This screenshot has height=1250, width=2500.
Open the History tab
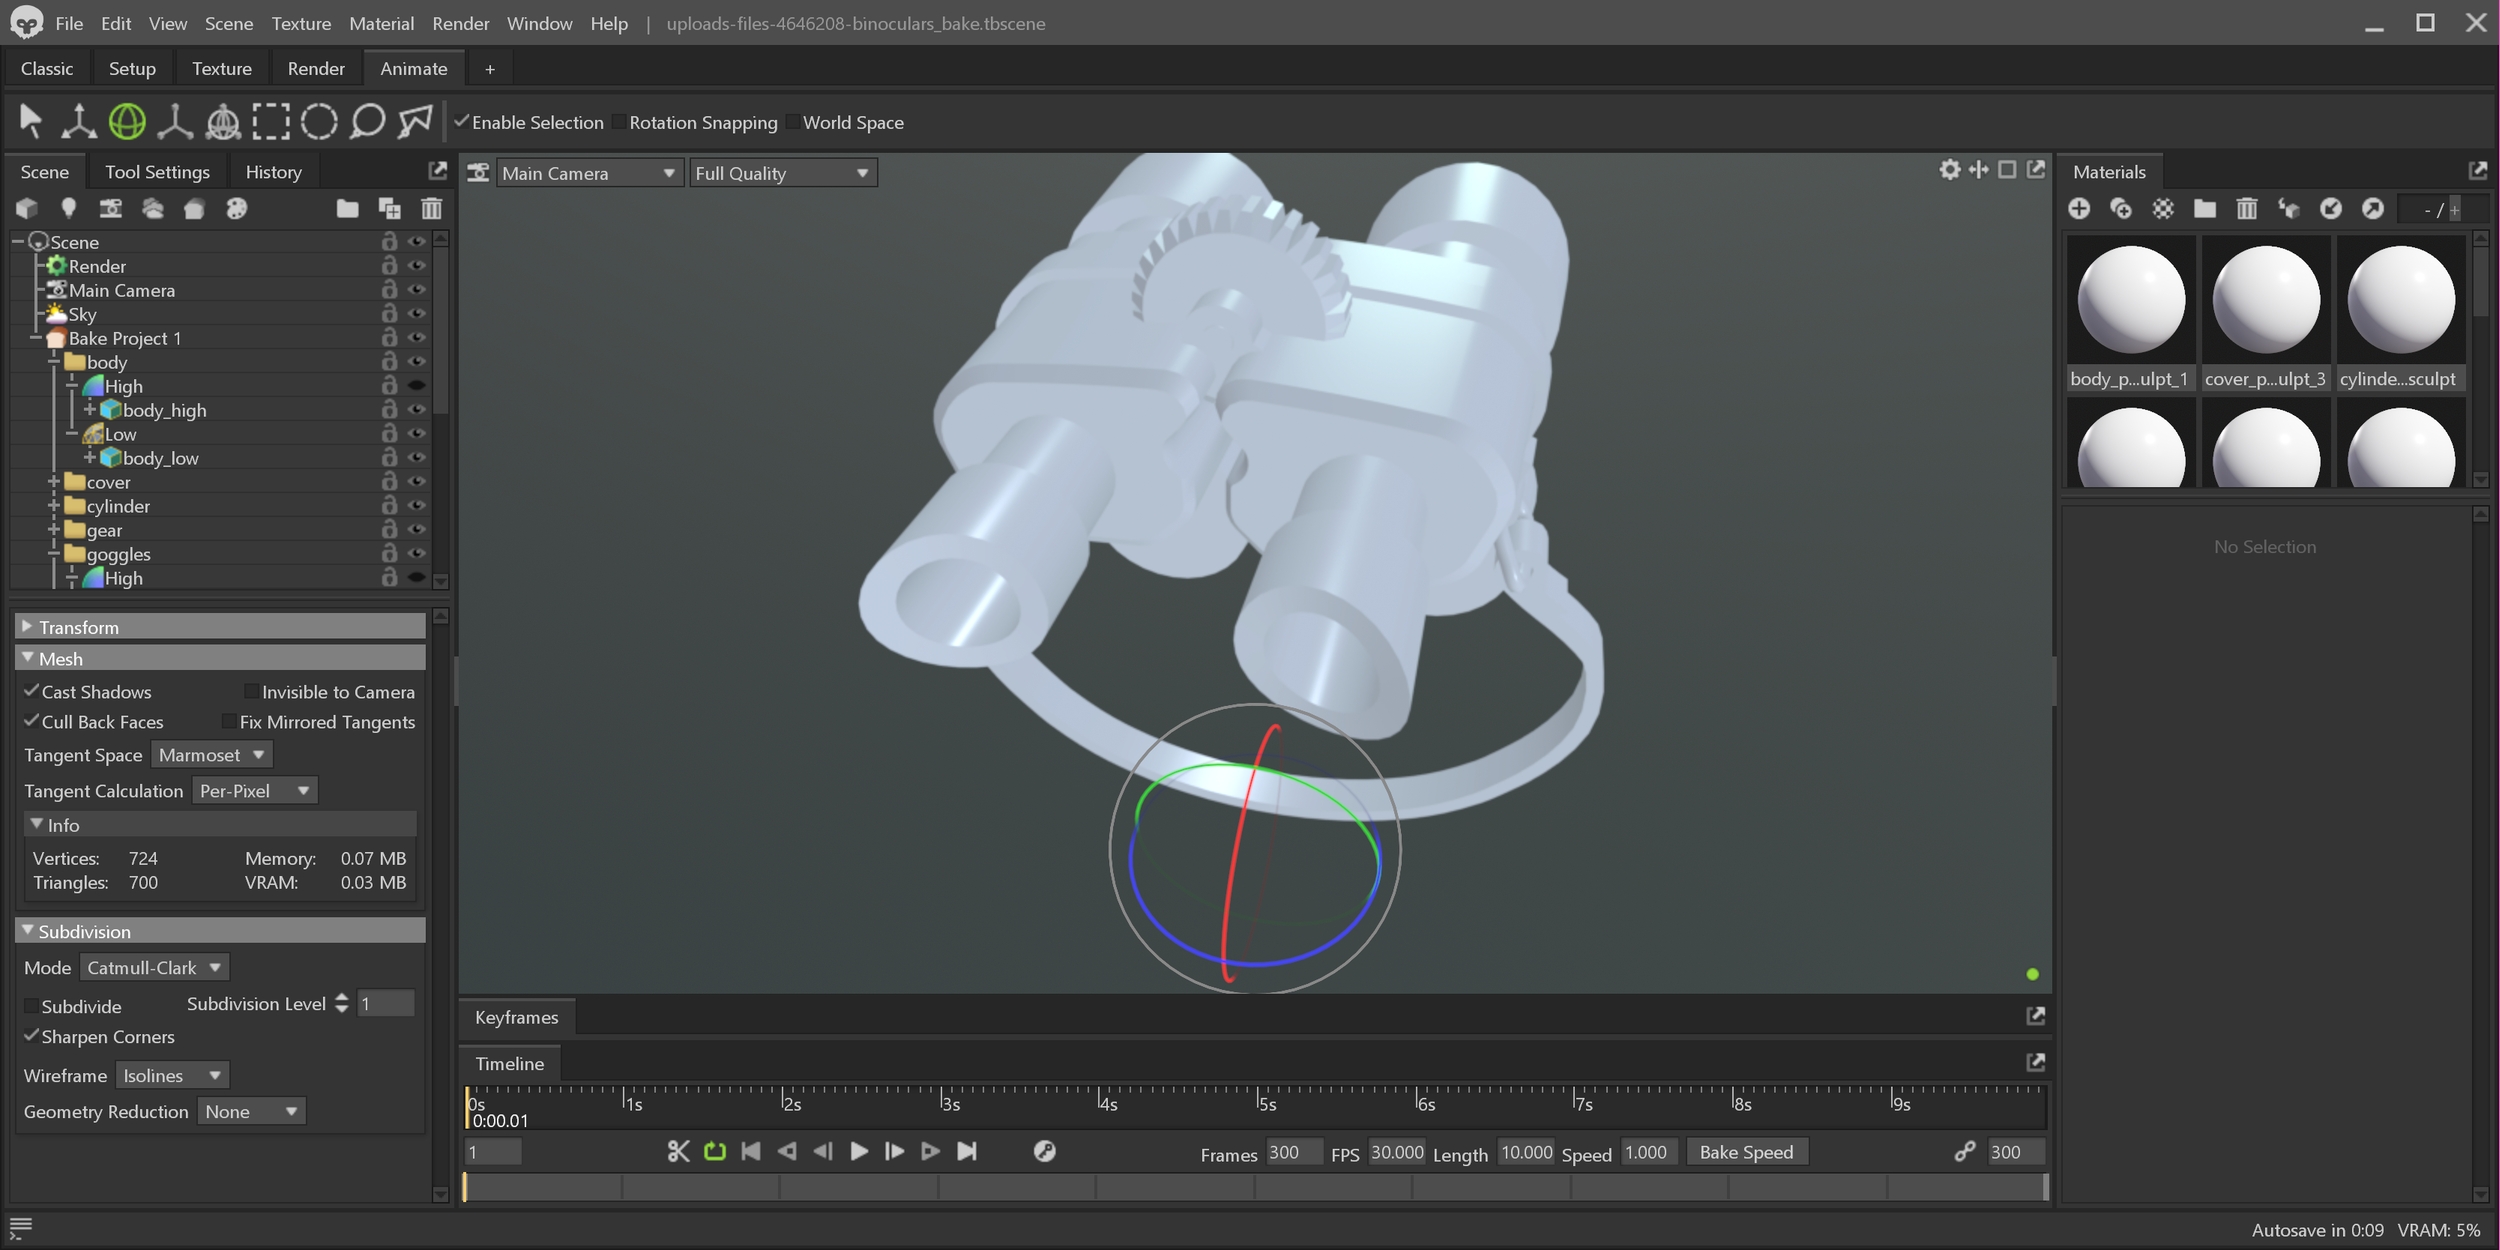273,172
